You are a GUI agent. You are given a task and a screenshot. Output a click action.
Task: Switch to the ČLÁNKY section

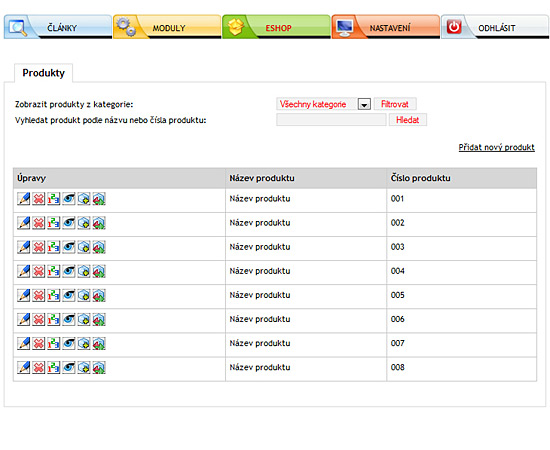pos(58,27)
